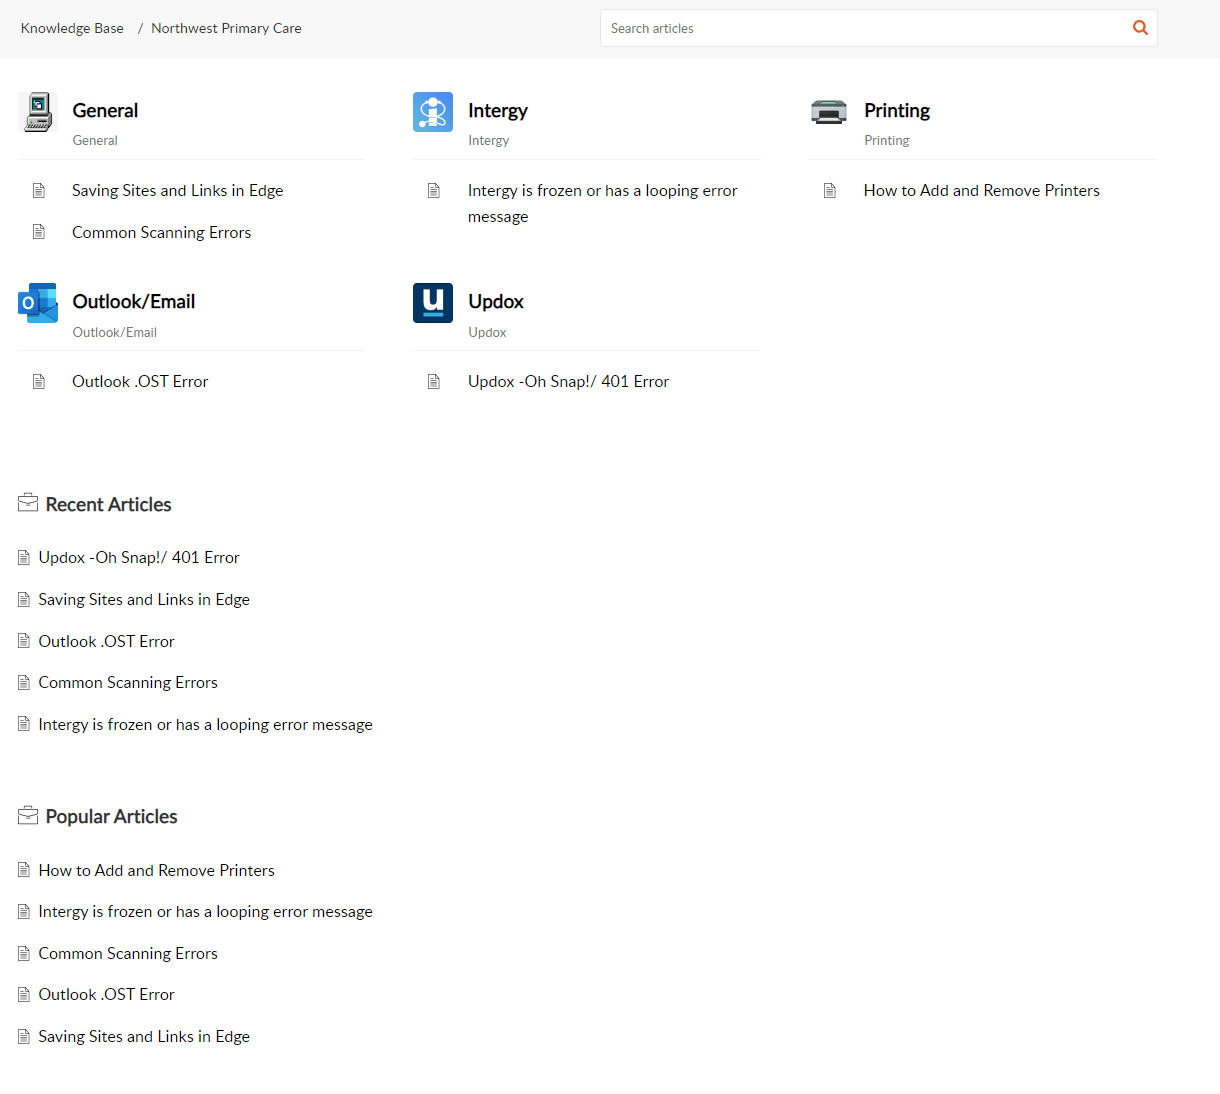Click document icon beside Popular Articles' Saving Sites entry
Screen dimensions: 1220x1094
click(x=24, y=1037)
